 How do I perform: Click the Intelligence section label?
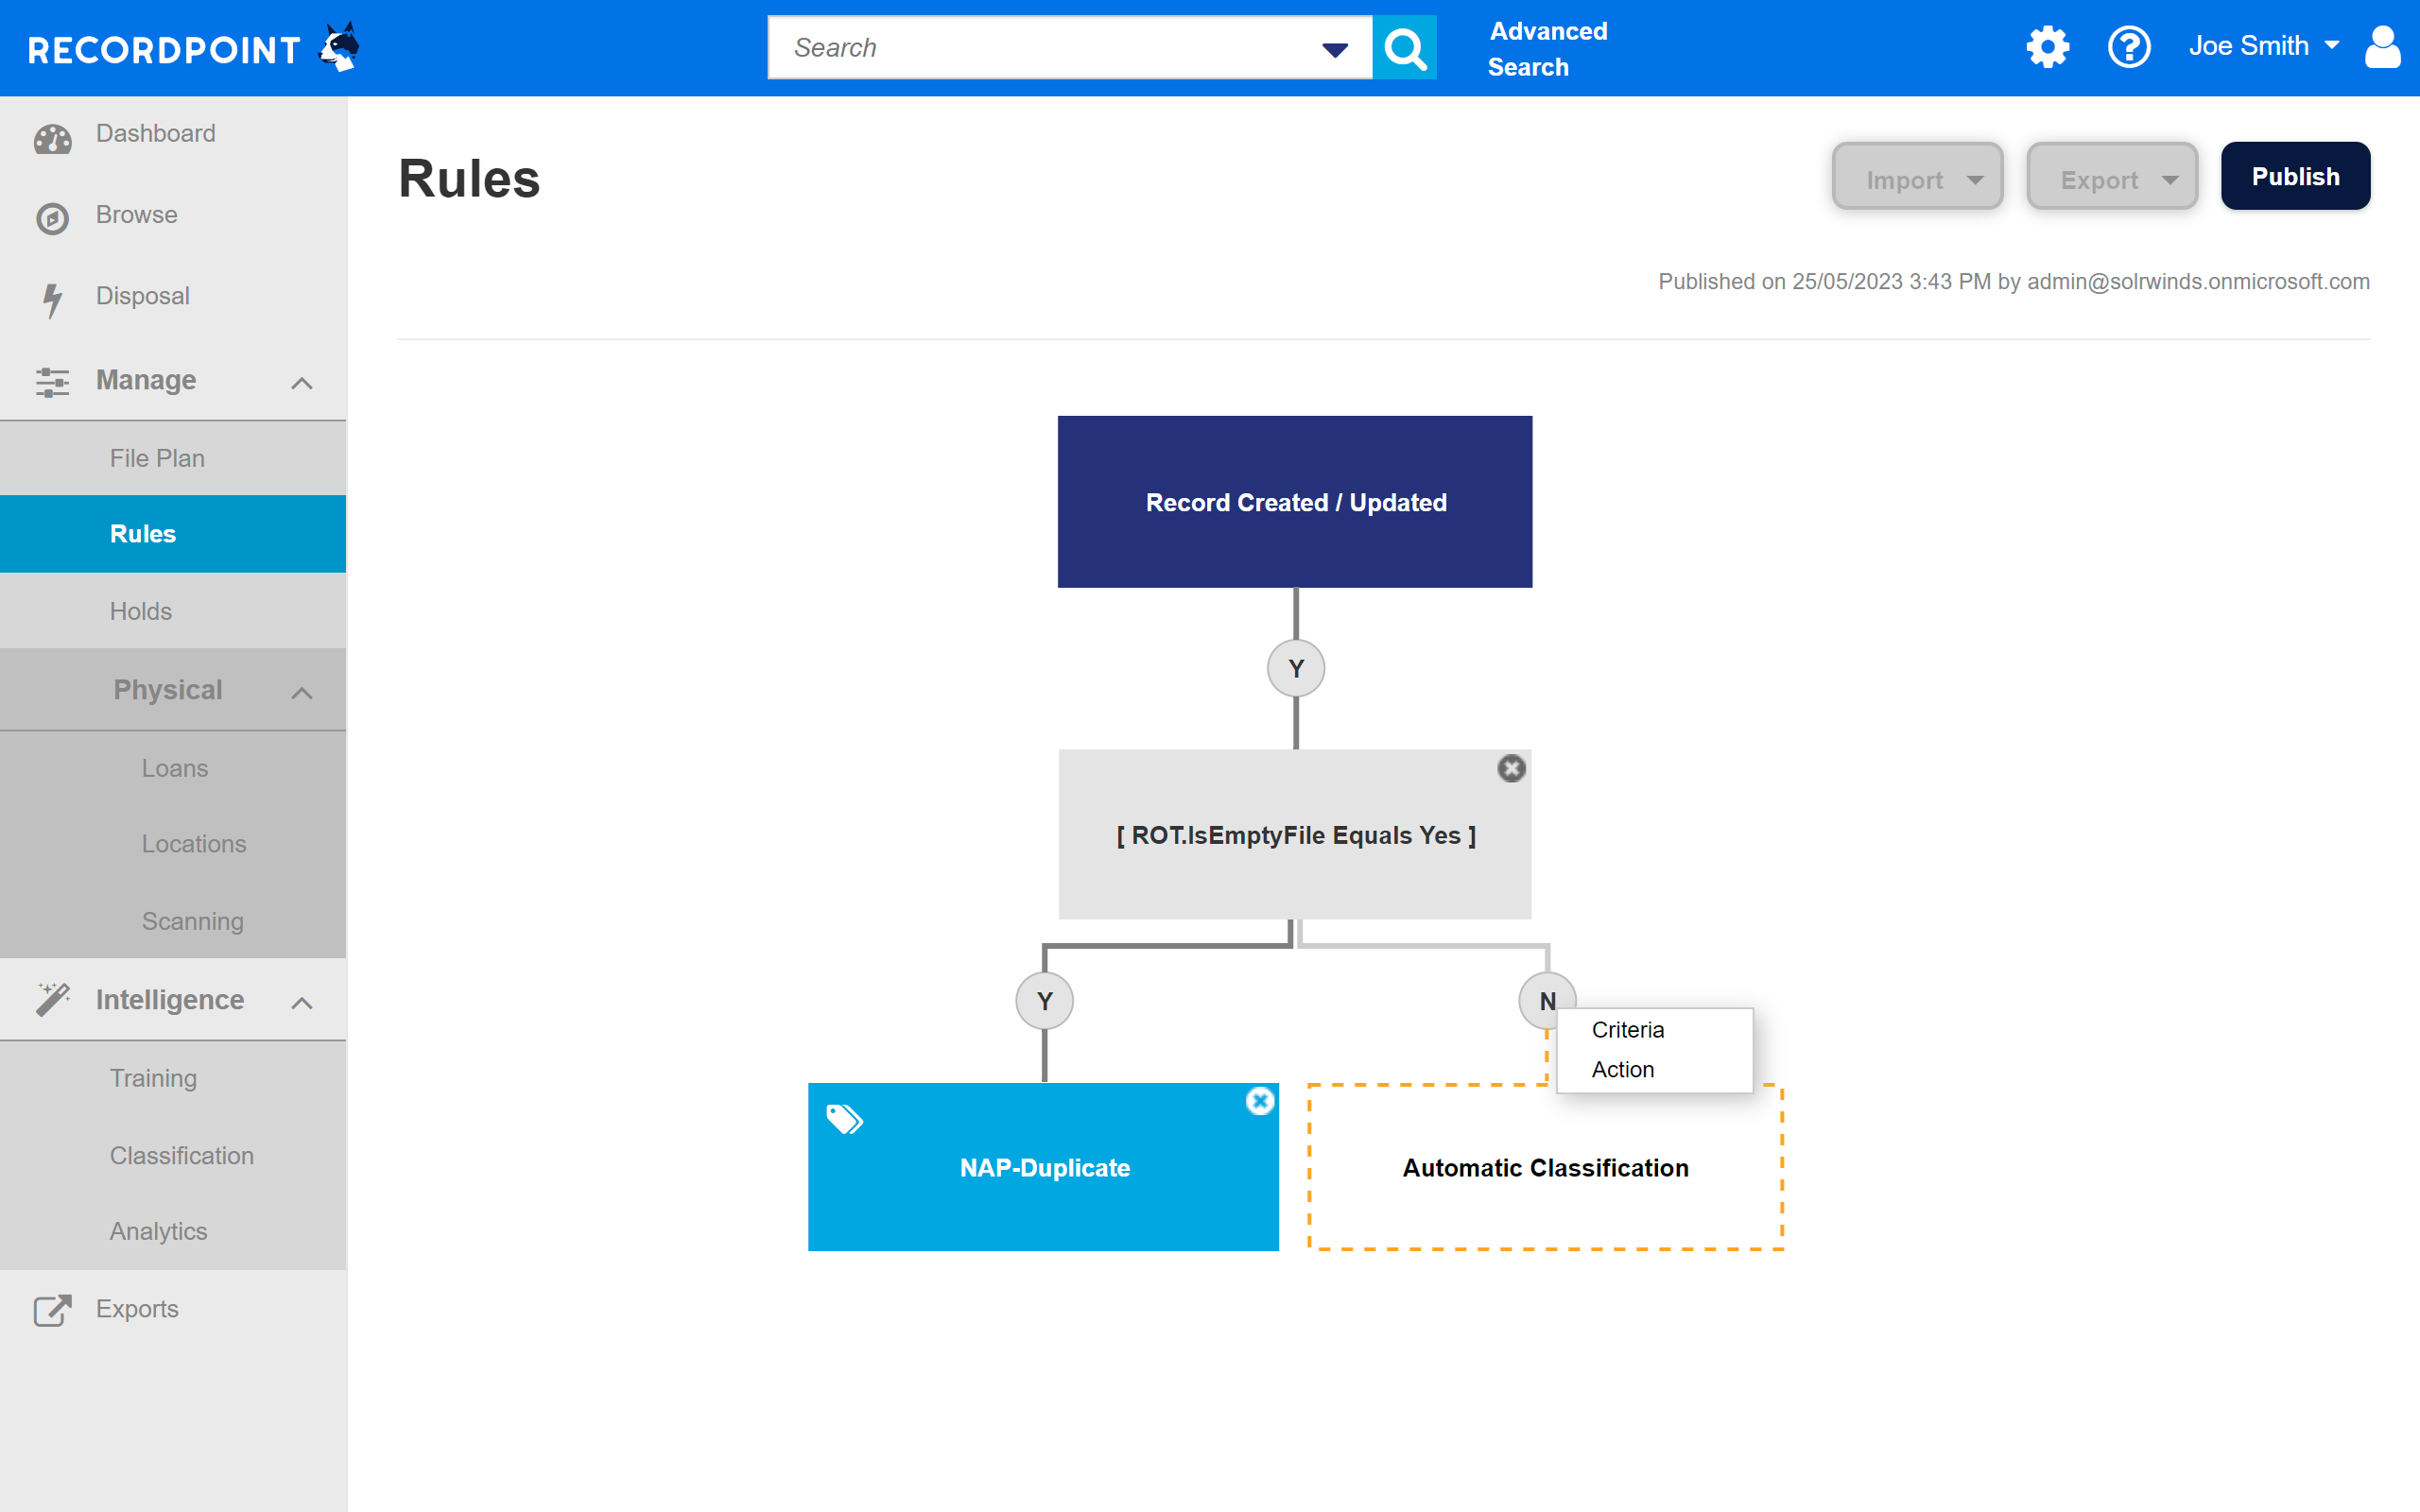click(170, 1000)
